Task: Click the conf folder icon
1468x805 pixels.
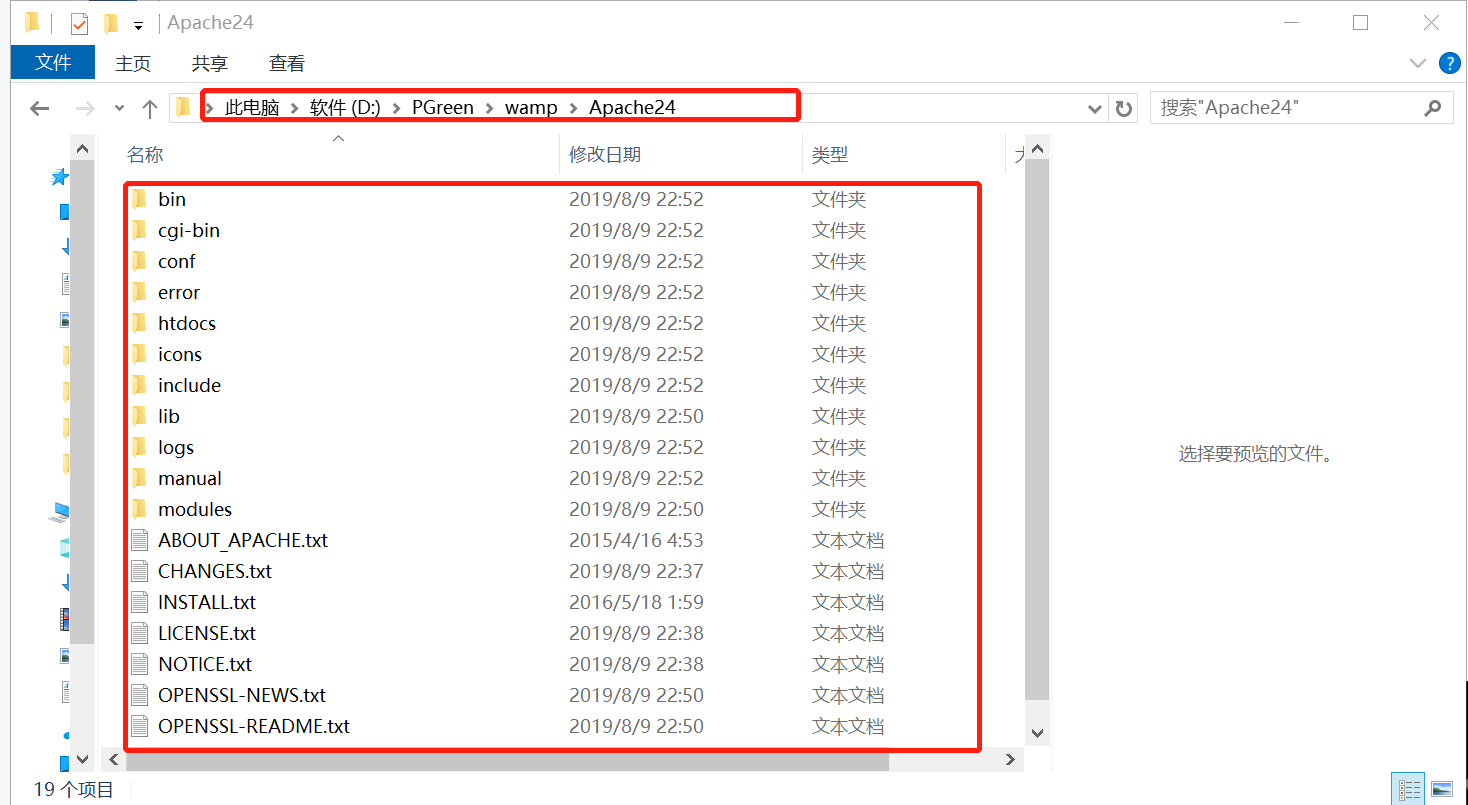Action: [x=140, y=261]
